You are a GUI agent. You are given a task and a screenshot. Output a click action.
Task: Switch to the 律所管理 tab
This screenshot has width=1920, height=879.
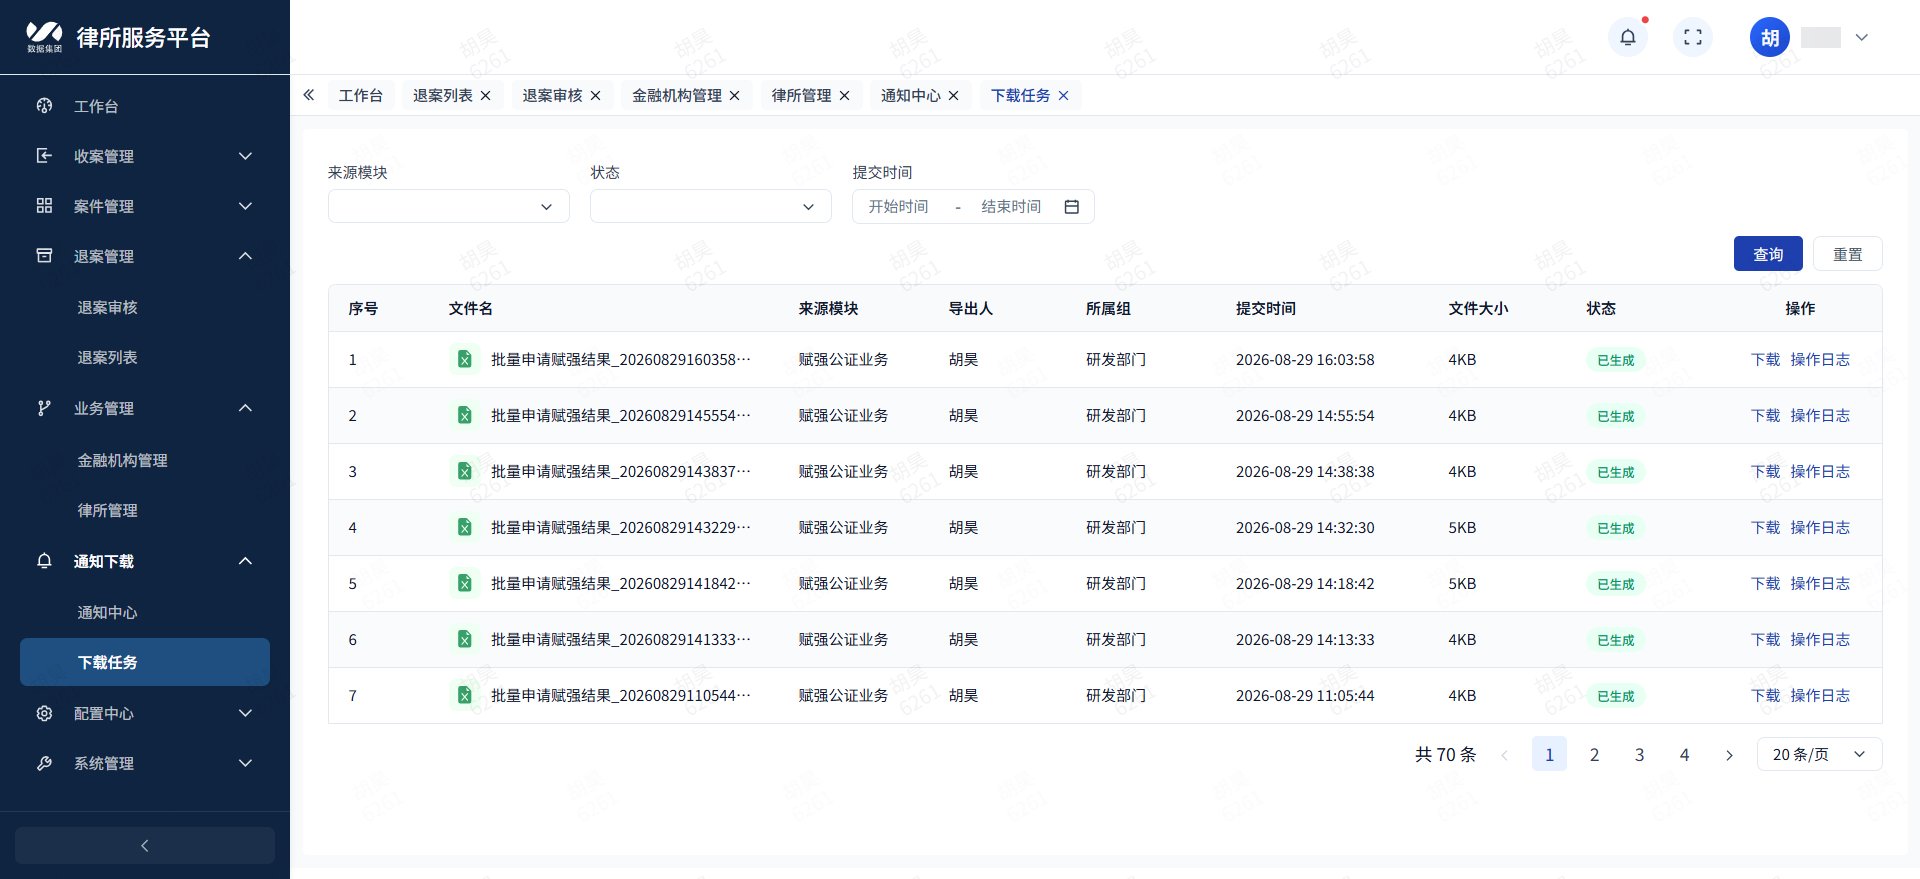801,95
